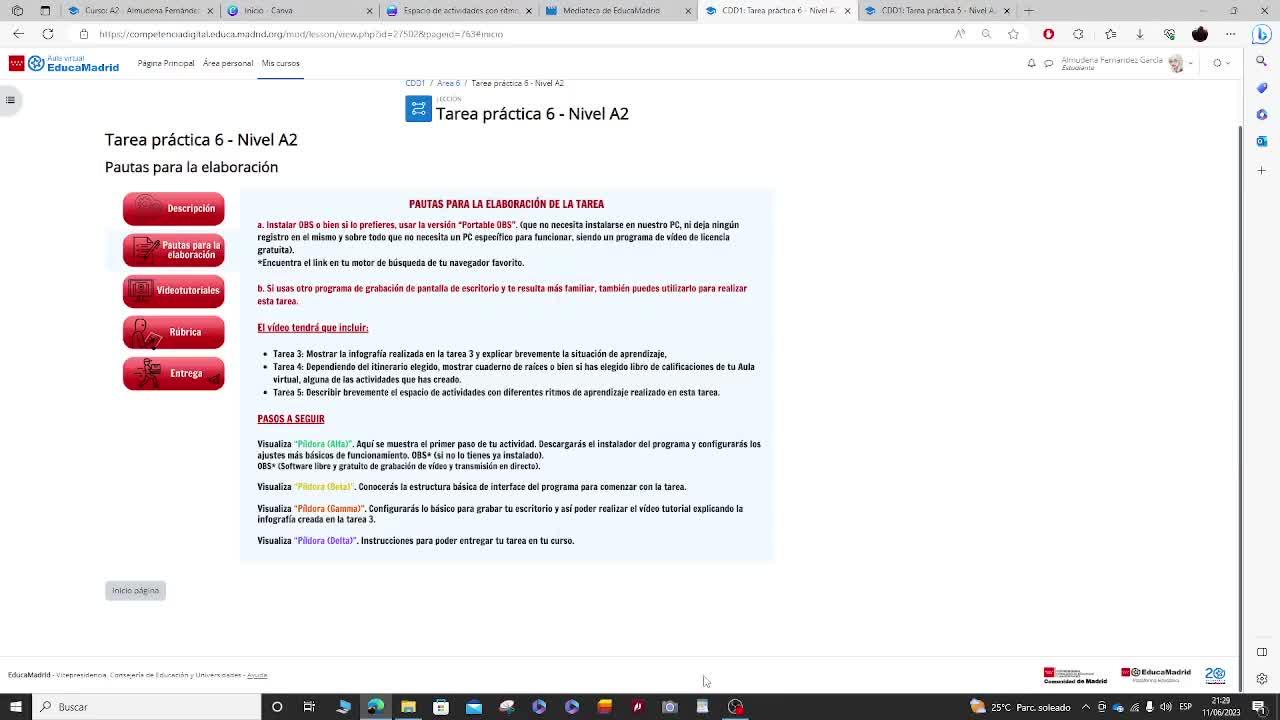Switch to the Inicio - Canva tab
The image size is (1280, 720).
(x=298, y=10)
